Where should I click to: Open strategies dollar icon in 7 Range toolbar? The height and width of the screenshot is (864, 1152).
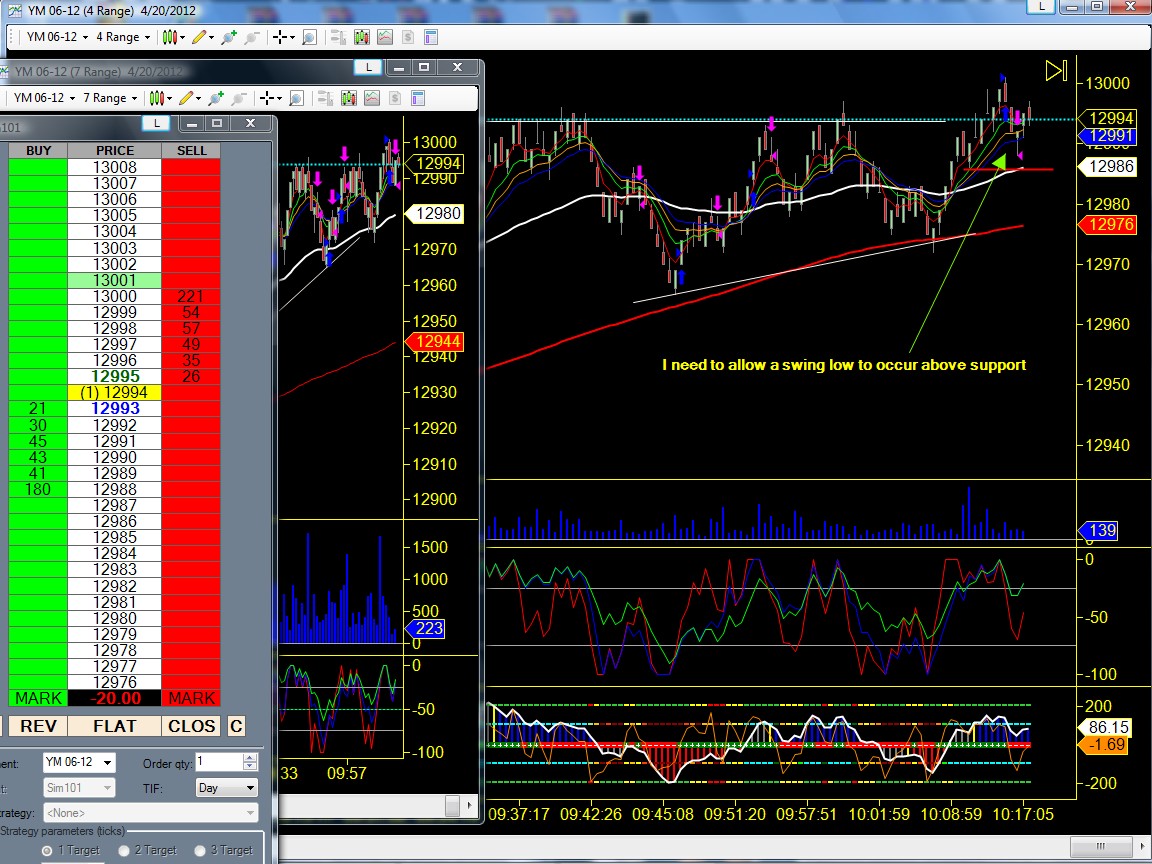click(395, 98)
